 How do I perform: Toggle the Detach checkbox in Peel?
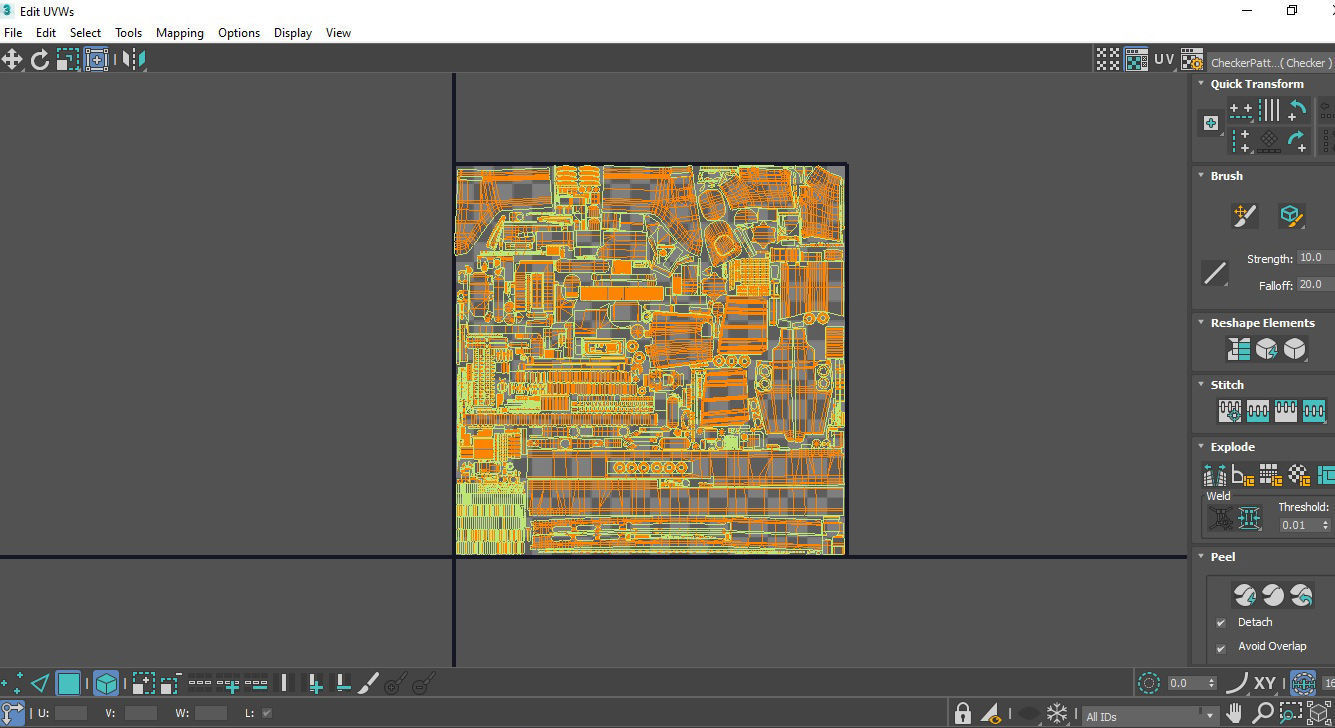pos(1221,622)
